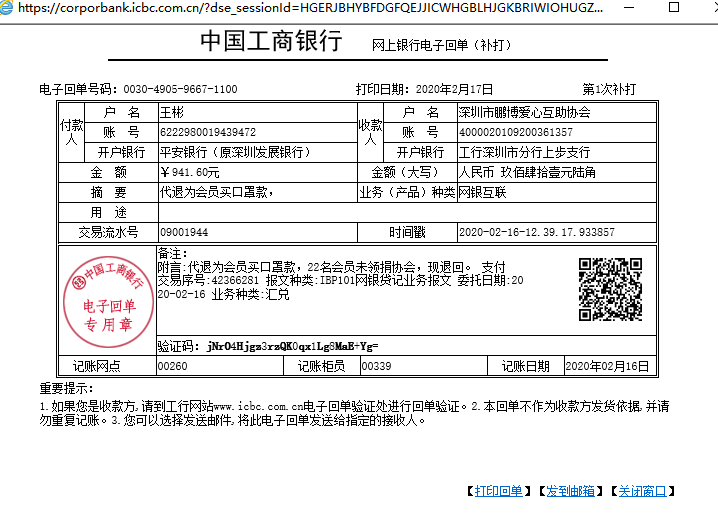
Task: Click the 收款人 label cell
Action: [370, 132]
